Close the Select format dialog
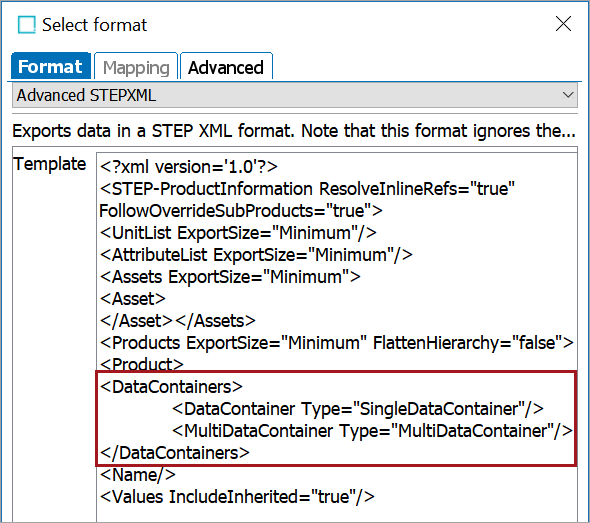This screenshot has height=523, width=590. click(x=563, y=24)
